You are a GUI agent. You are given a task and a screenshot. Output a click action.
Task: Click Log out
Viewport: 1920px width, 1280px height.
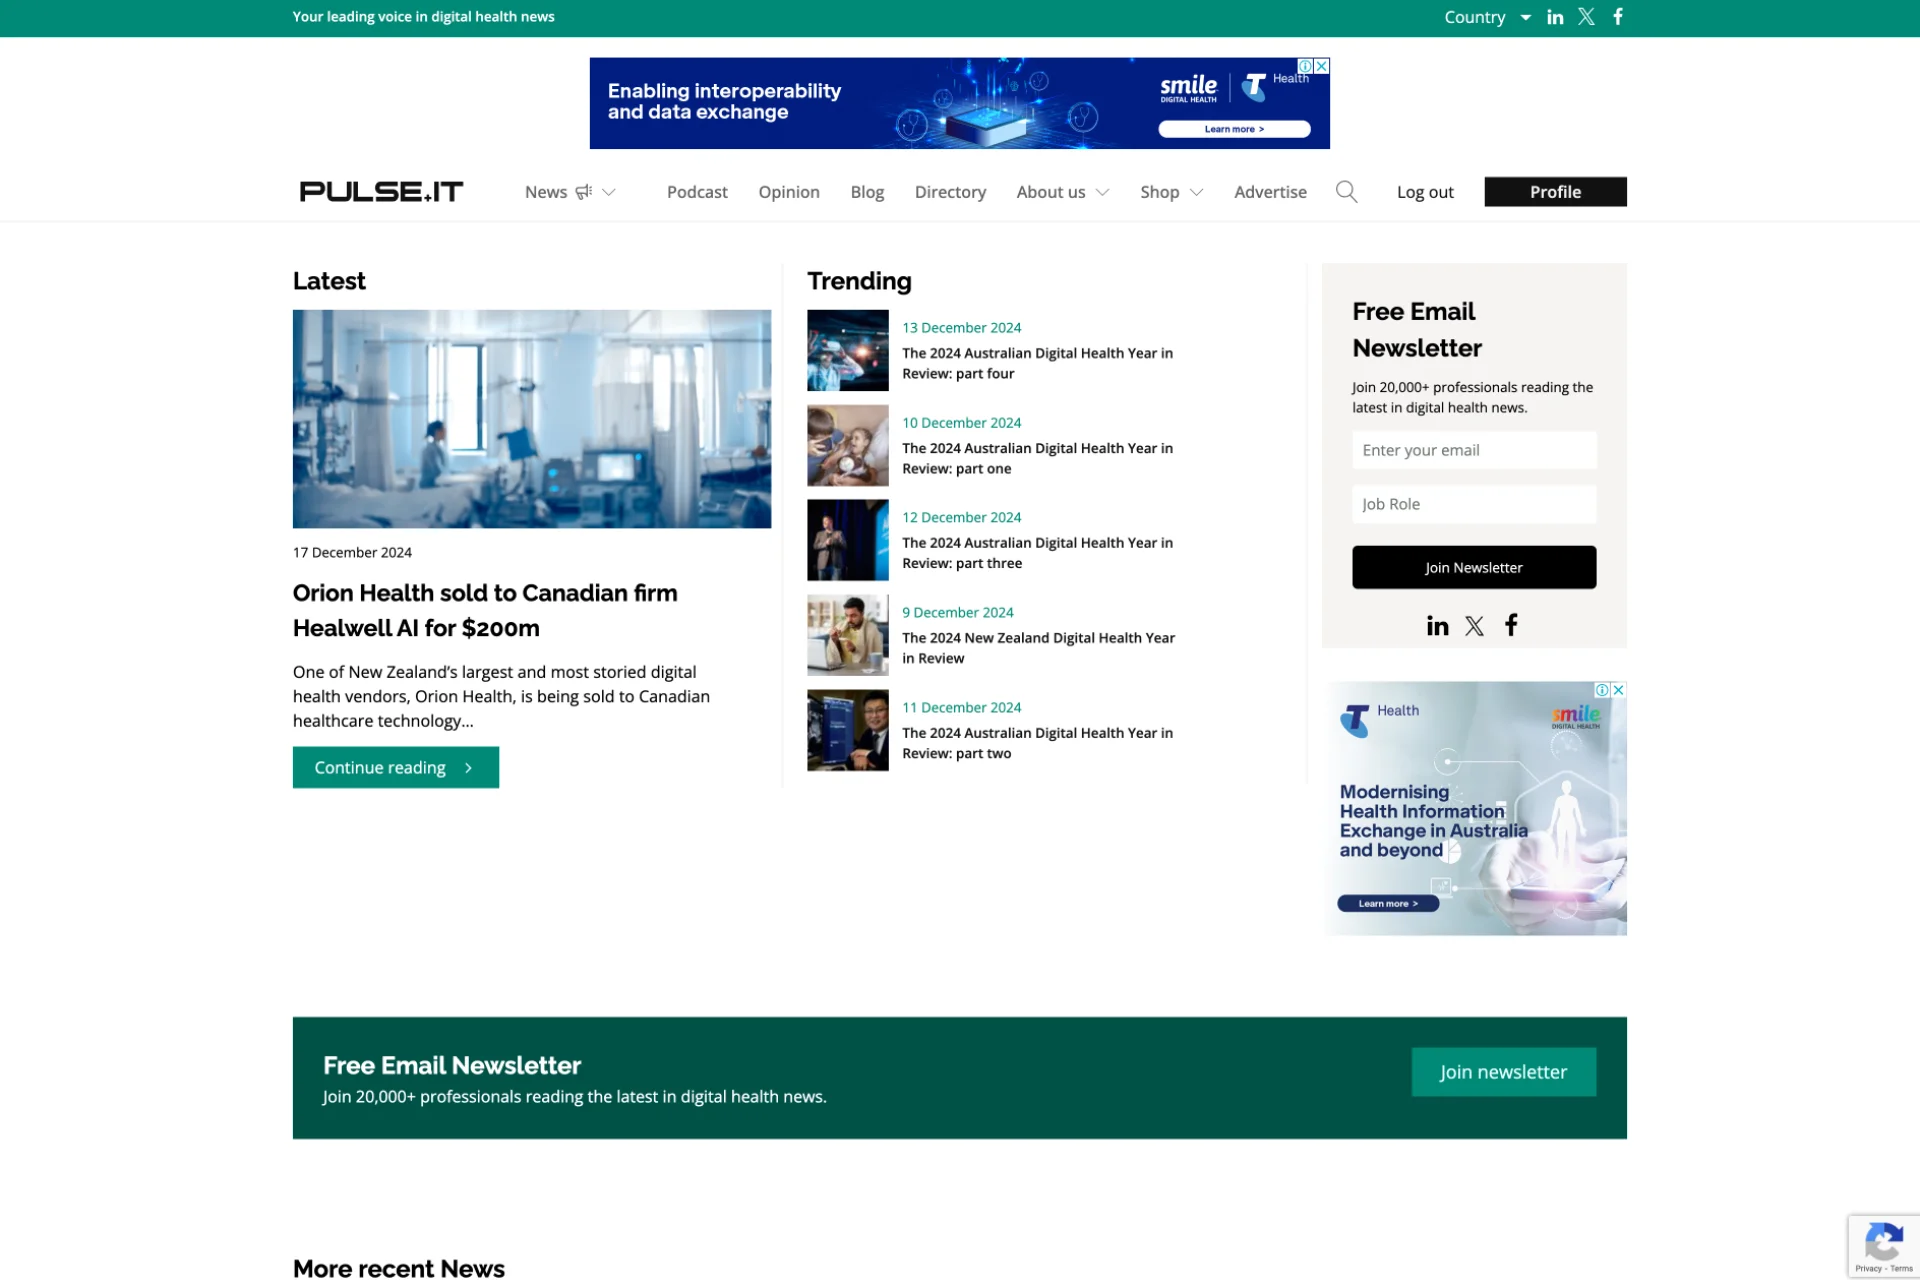tap(1425, 191)
